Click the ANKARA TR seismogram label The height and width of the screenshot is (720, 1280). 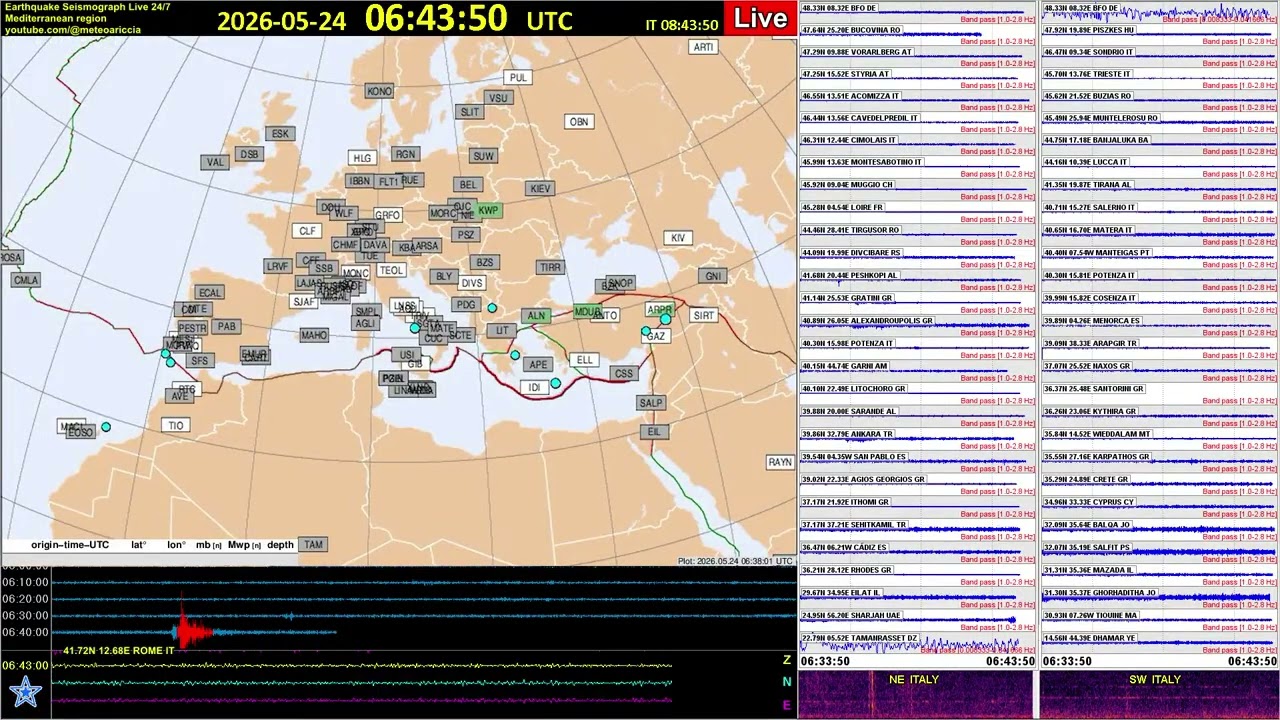[847, 434]
